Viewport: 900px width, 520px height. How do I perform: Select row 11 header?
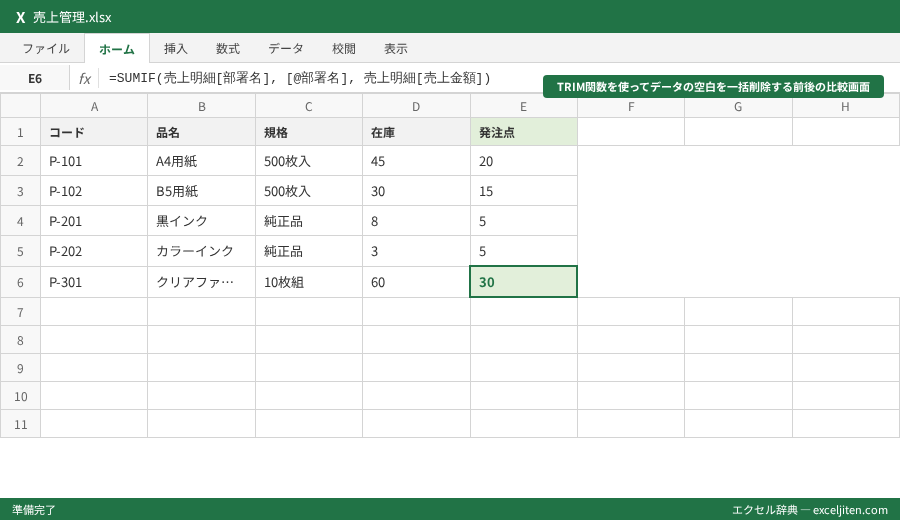20,424
